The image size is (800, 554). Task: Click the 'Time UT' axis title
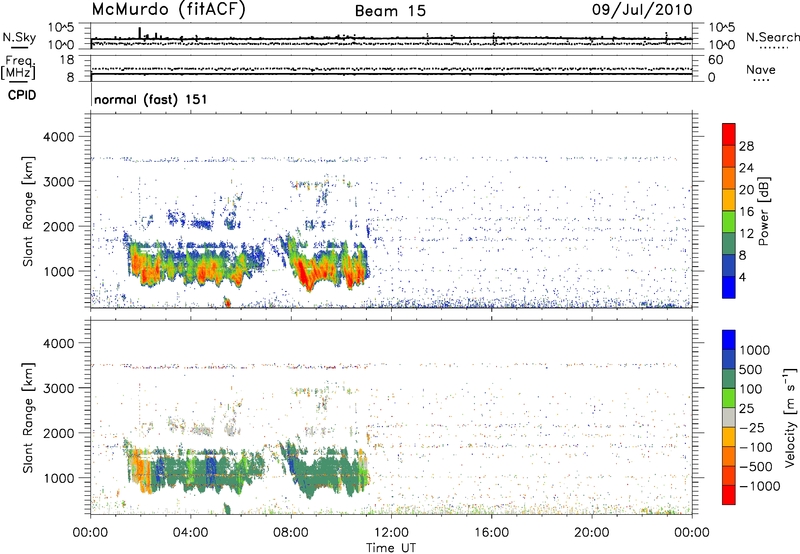click(391, 548)
